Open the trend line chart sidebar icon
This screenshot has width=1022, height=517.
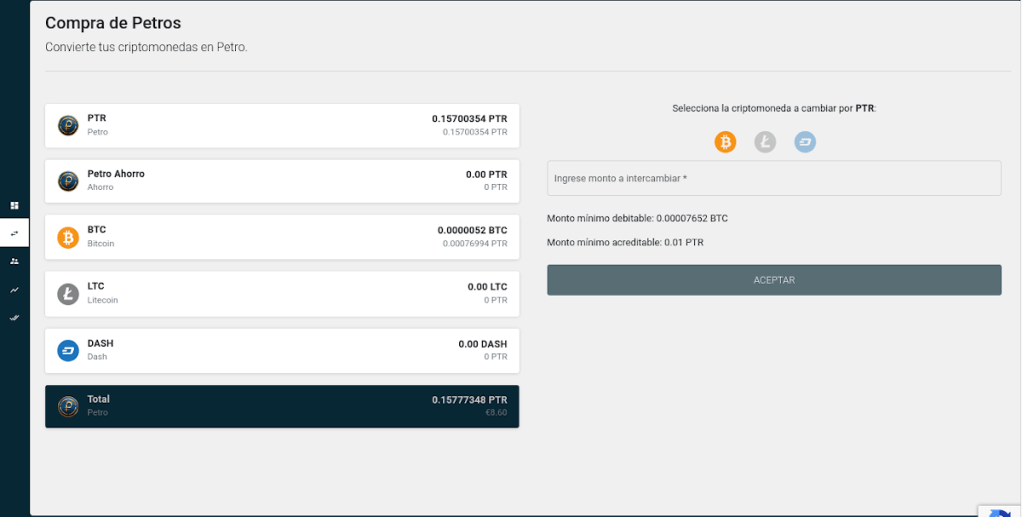14,289
